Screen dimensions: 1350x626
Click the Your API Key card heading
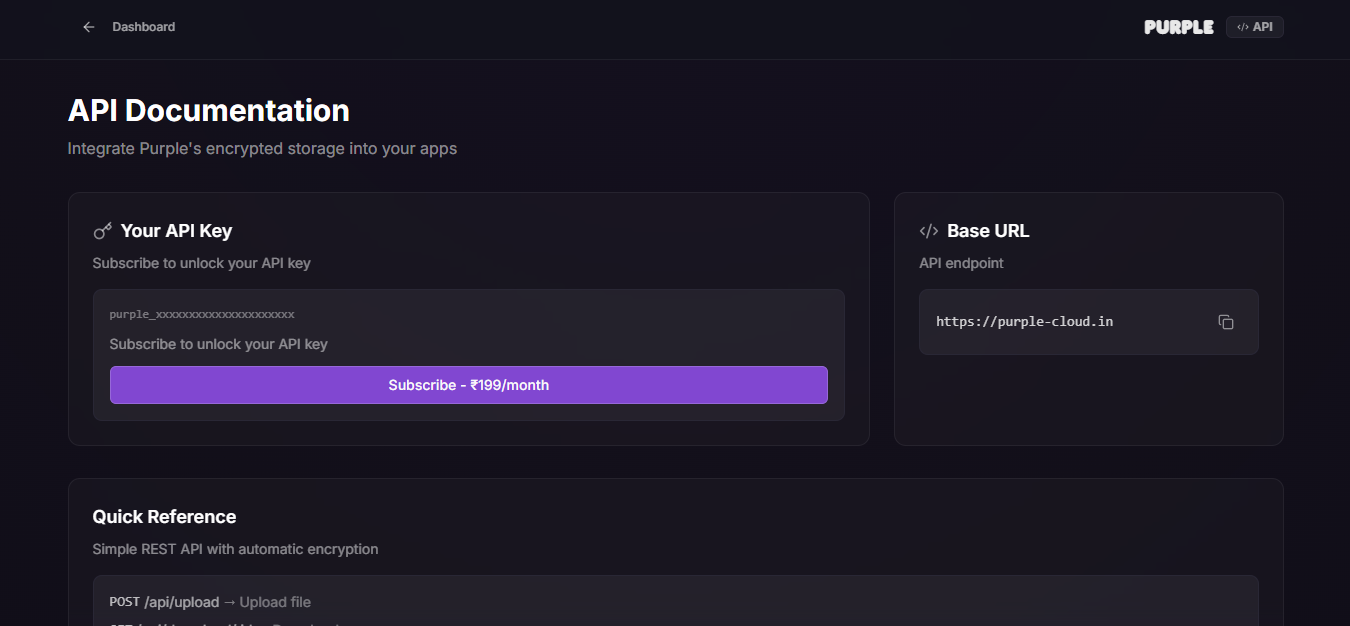coord(176,230)
